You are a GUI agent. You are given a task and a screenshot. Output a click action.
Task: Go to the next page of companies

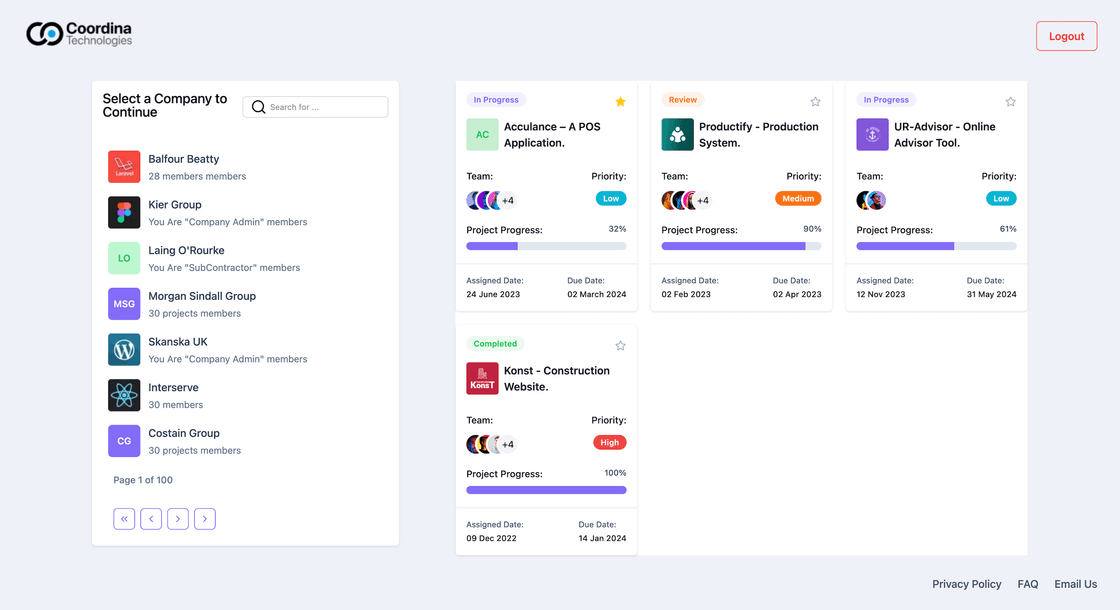178,518
